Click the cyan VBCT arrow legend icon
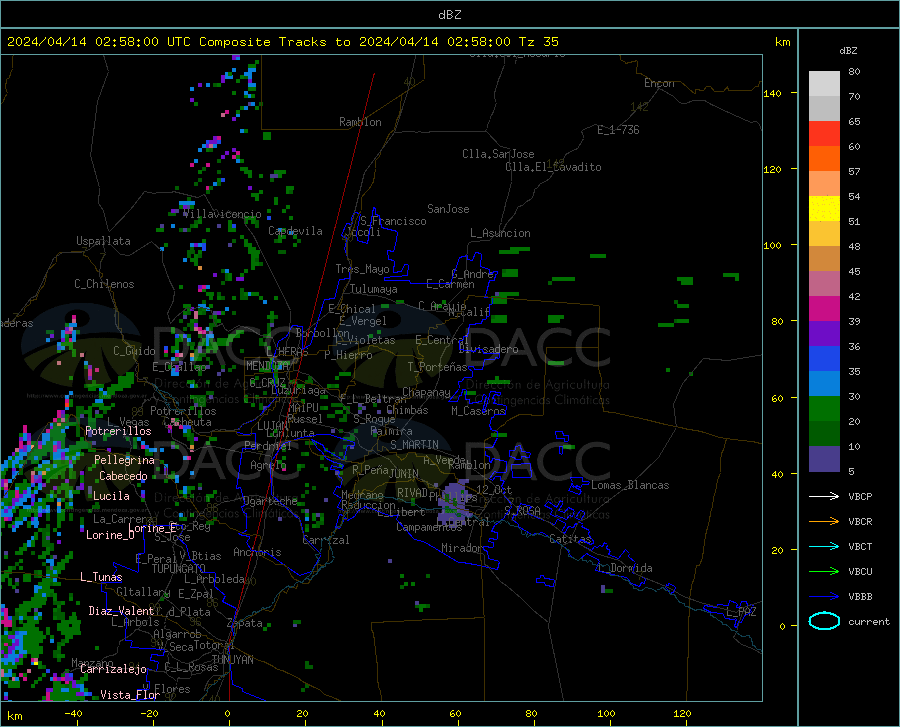 (824, 546)
